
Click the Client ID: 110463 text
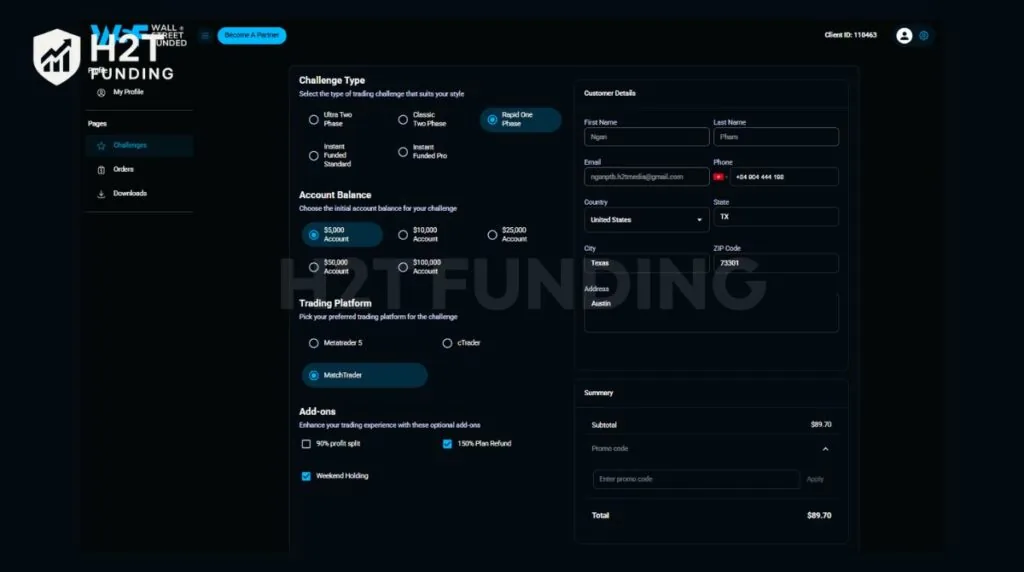click(850, 35)
